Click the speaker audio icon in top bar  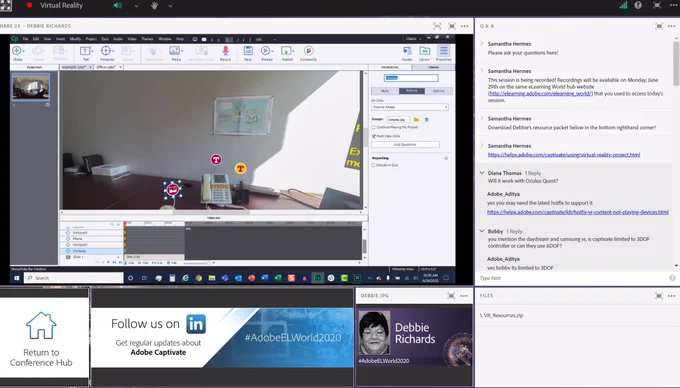click(117, 6)
